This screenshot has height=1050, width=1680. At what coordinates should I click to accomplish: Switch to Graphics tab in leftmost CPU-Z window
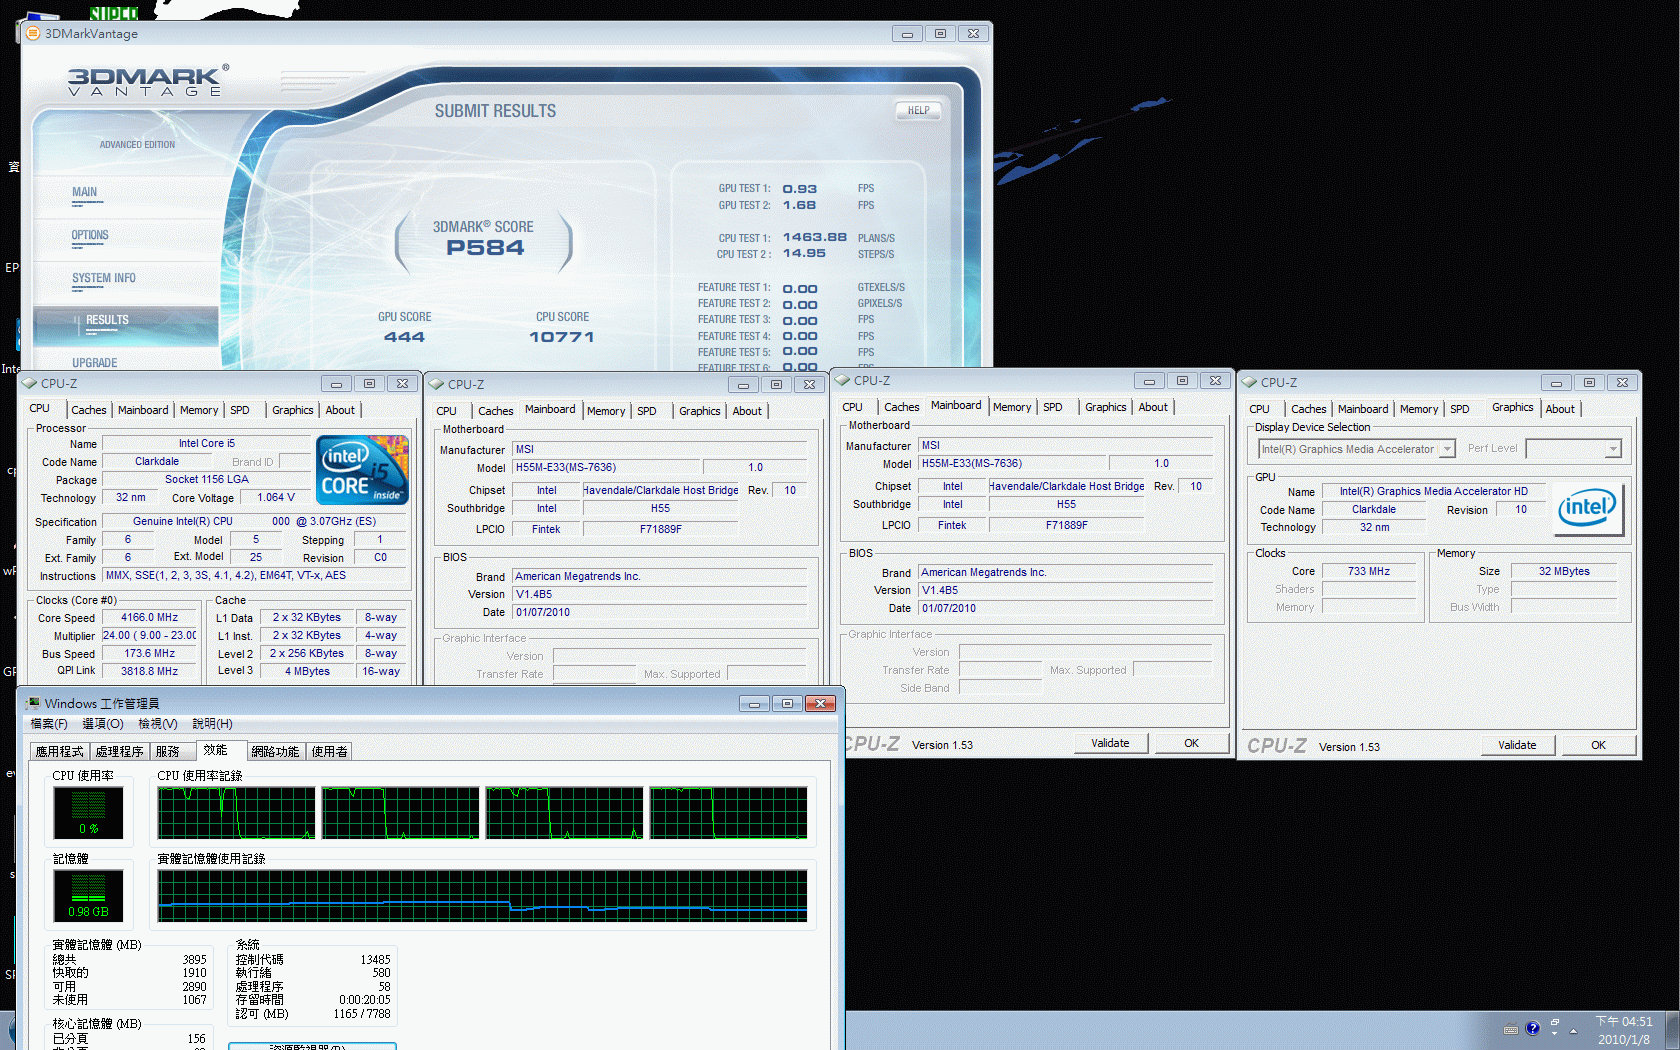(x=292, y=410)
